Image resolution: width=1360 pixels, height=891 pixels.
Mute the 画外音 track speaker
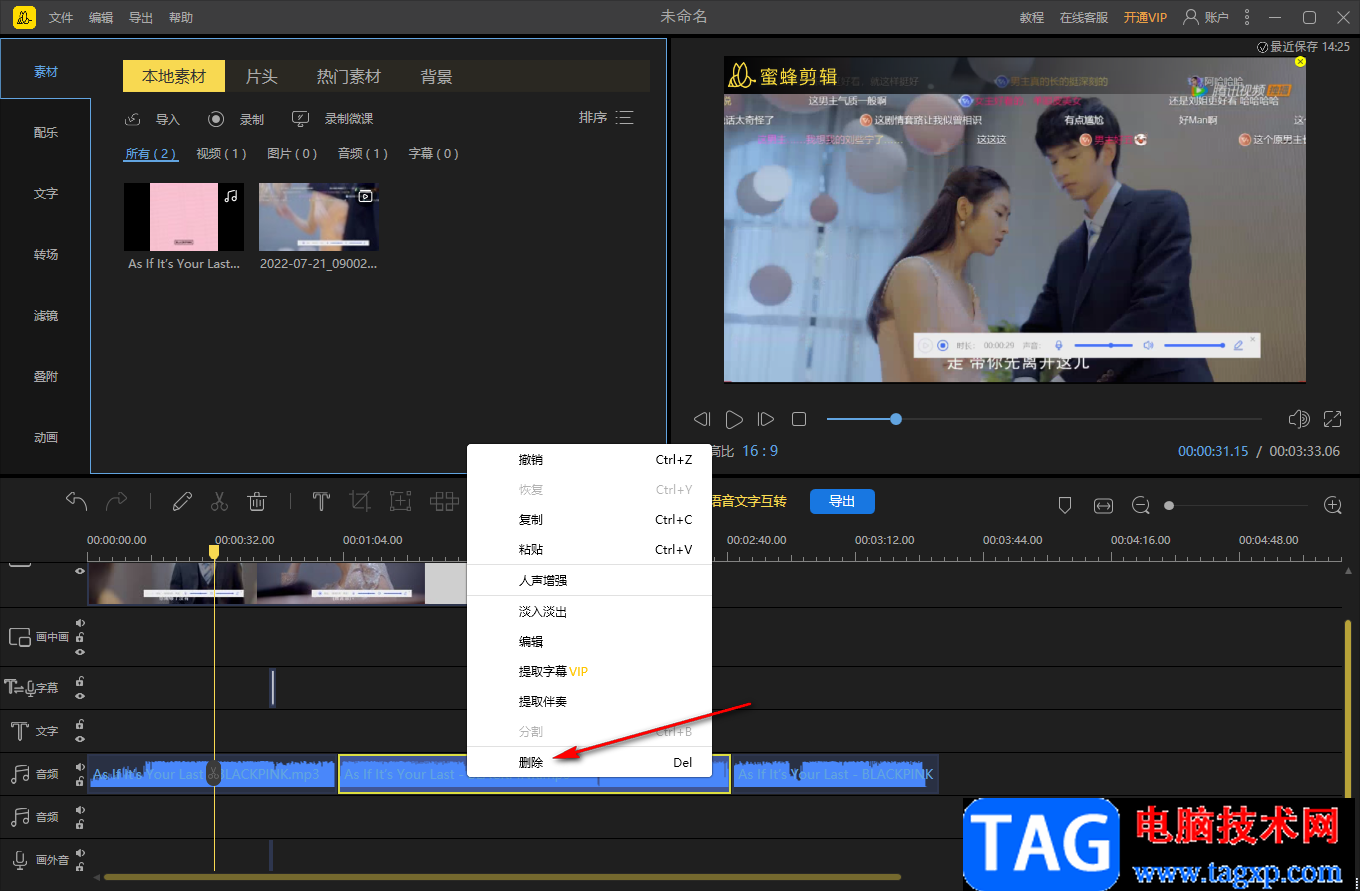click(x=80, y=853)
